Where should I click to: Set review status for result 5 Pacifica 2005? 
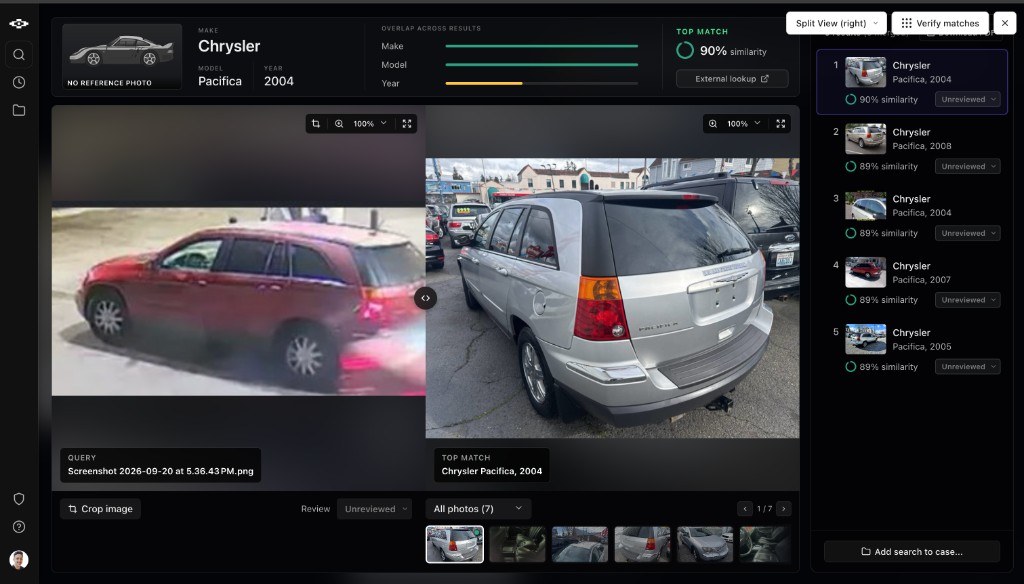click(968, 366)
